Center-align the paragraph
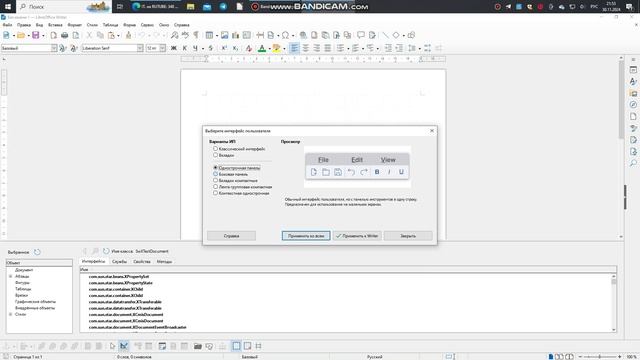This screenshot has width=640, height=360. pyautogui.click(x=305, y=48)
